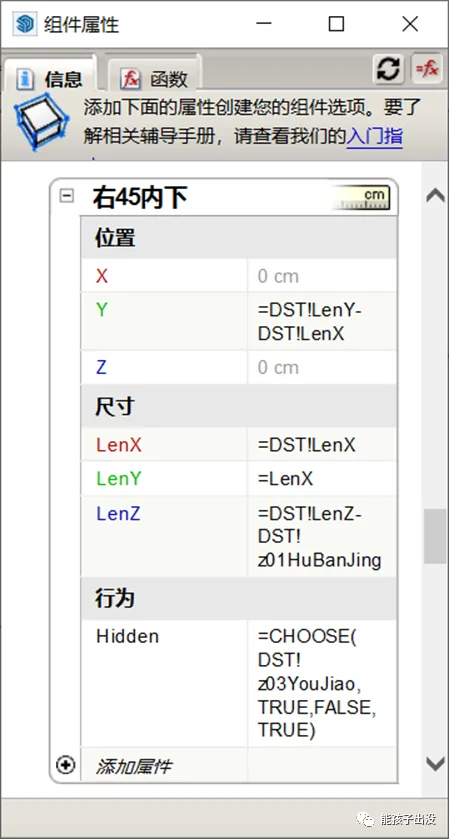Screen dimensions: 449x839
Task: Click the plus icon beside 添加属性
Action: coord(65,765)
